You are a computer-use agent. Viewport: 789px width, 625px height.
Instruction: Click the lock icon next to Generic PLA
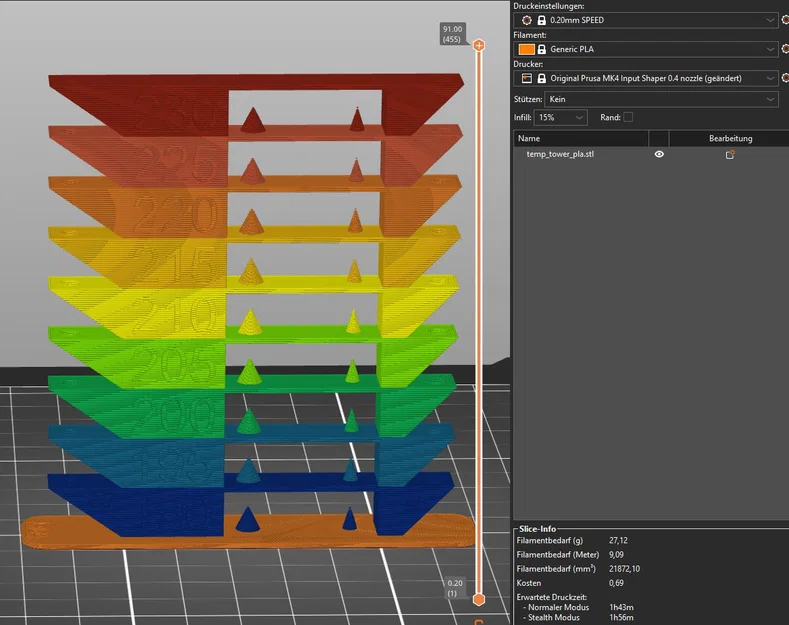point(541,49)
